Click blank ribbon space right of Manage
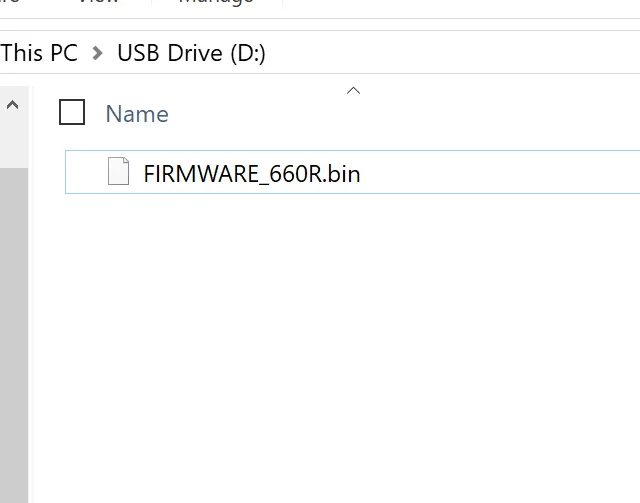Image resolution: width=640 pixels, height=503 pixels. coord(450,4)
